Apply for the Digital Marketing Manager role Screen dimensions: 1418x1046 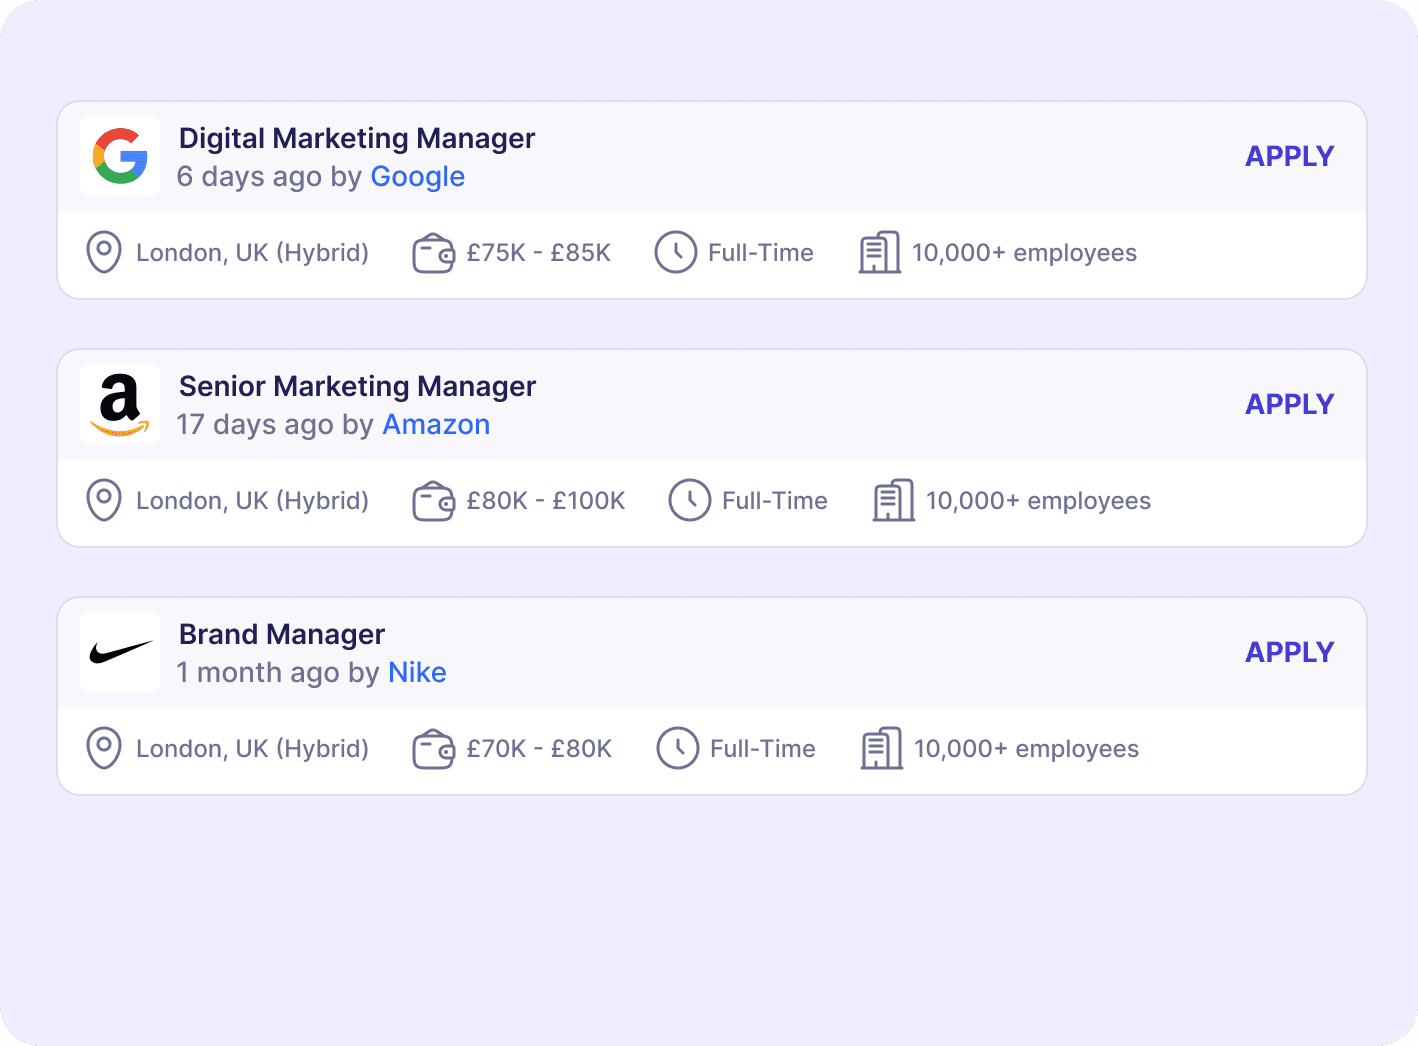[x=1289, y=156]
